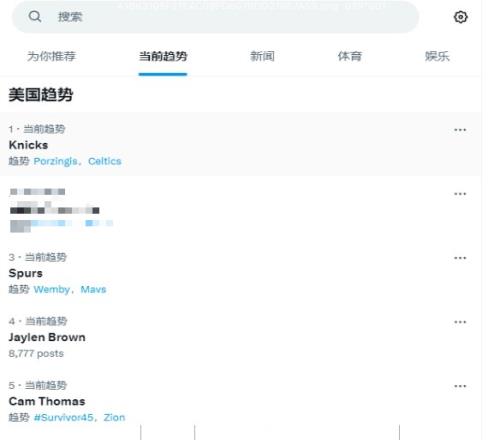The height and width of the screenshot is (440, 500).
Task: Open more options for the Jaylen Brown trend
Action: 460,322
